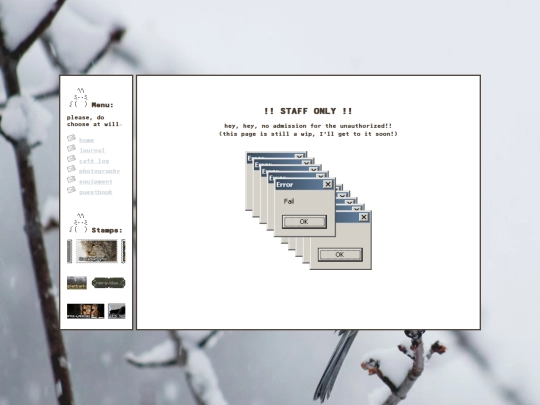Screen dimensions: 540x405
Task: Open the café log link
Action: pos(94,161)
